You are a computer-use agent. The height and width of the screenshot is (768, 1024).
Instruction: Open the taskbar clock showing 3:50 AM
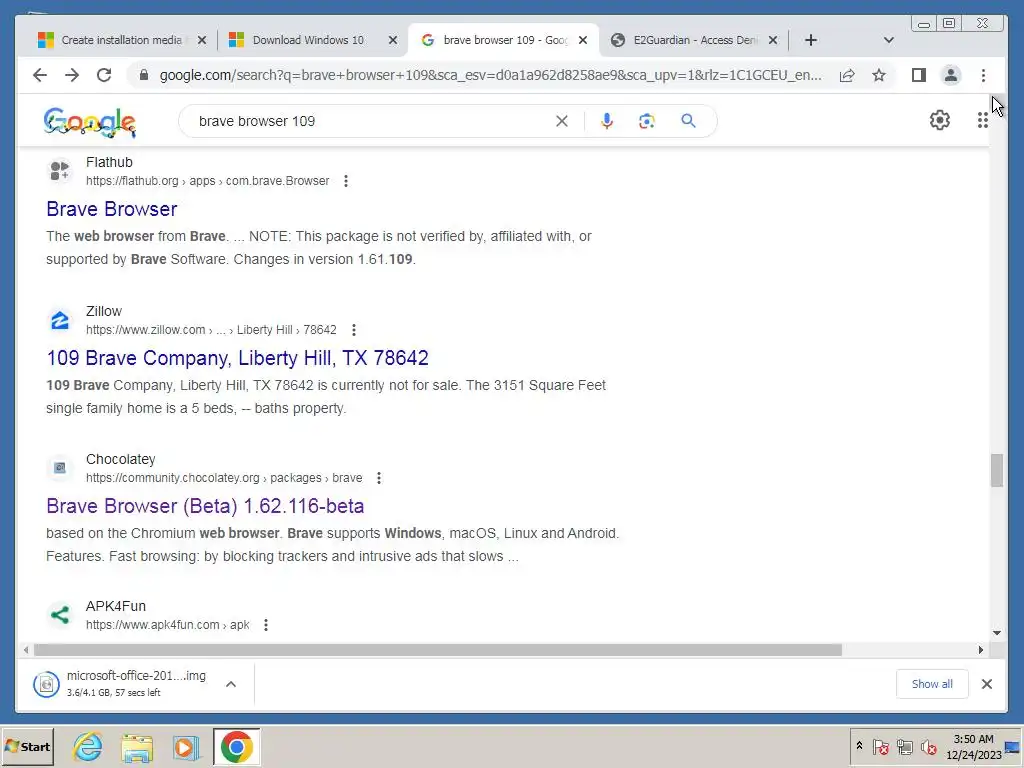pyautogui.click(x=973, y=746)
